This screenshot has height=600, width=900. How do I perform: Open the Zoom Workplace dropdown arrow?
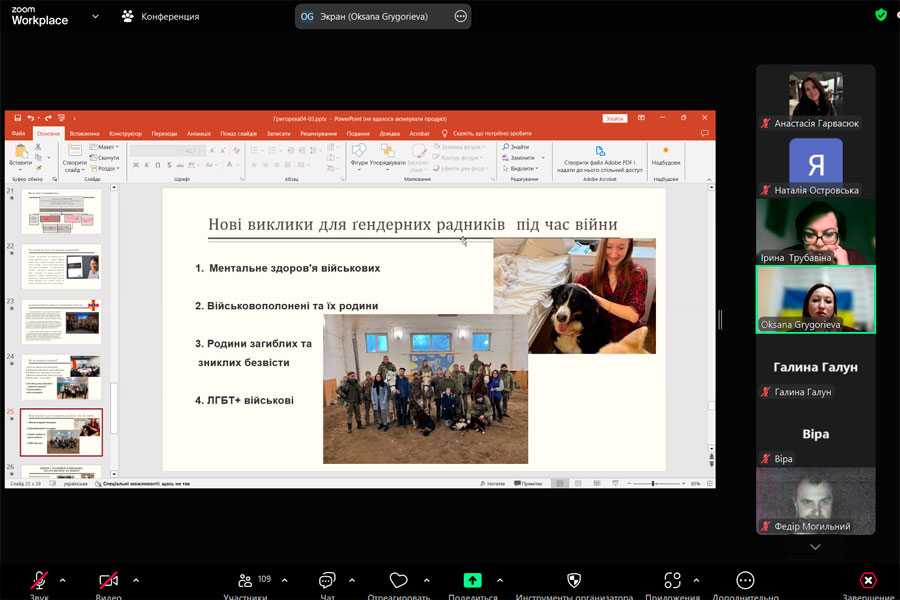(95, 16)
